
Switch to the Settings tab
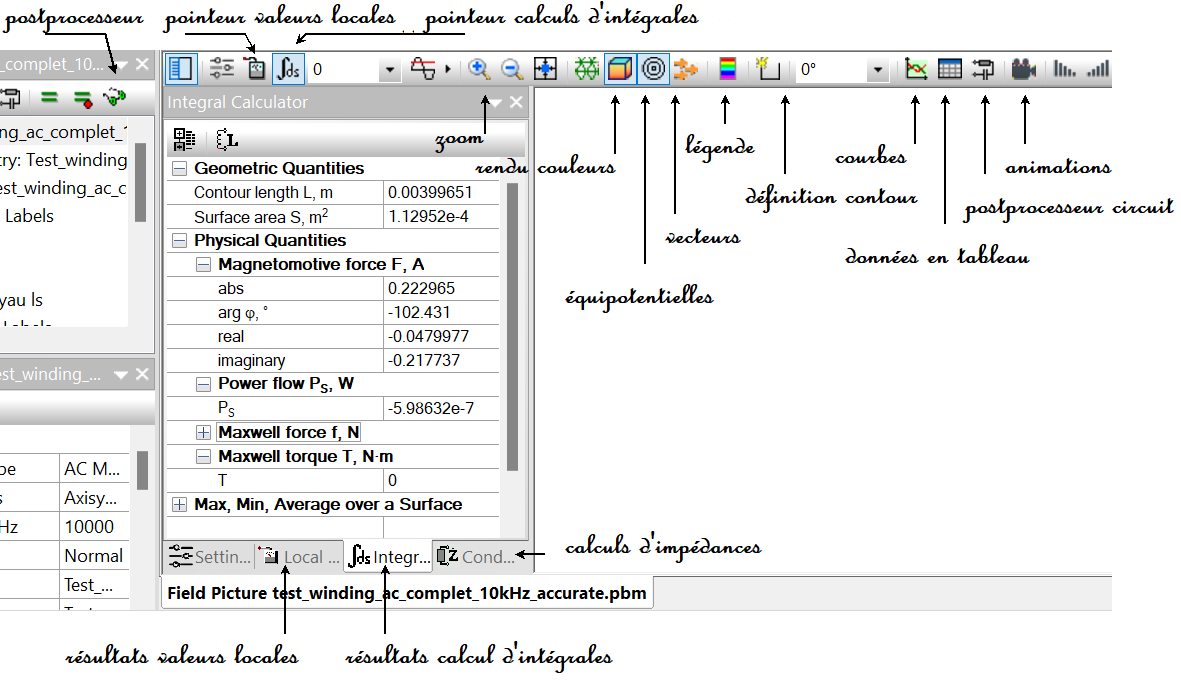pos(208,557)
